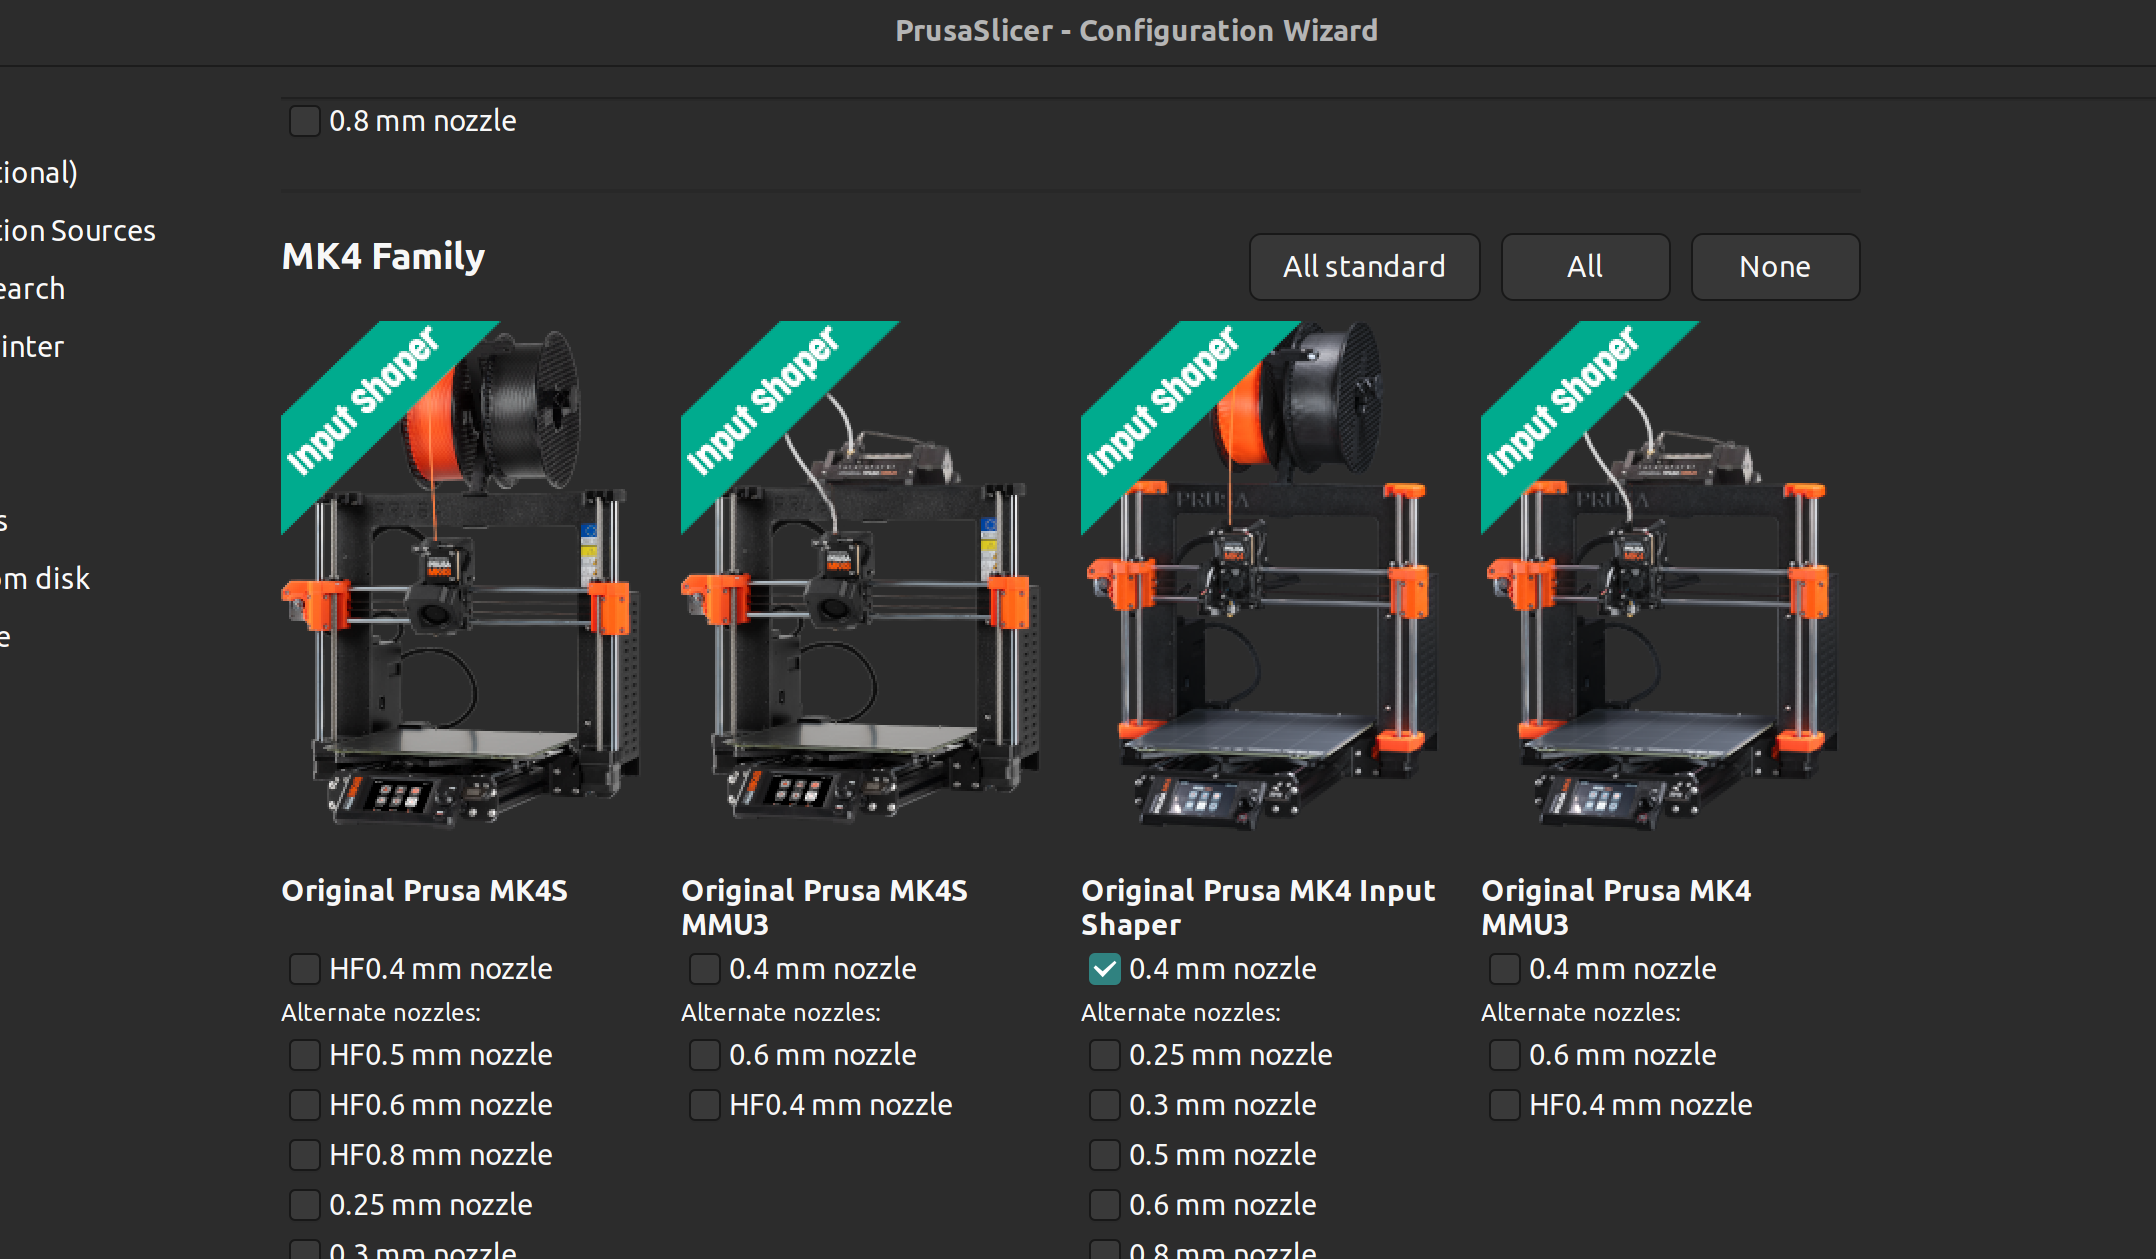
Task: Open the wizard page ending in 'ional)'
Action: [x=39, y=173]
